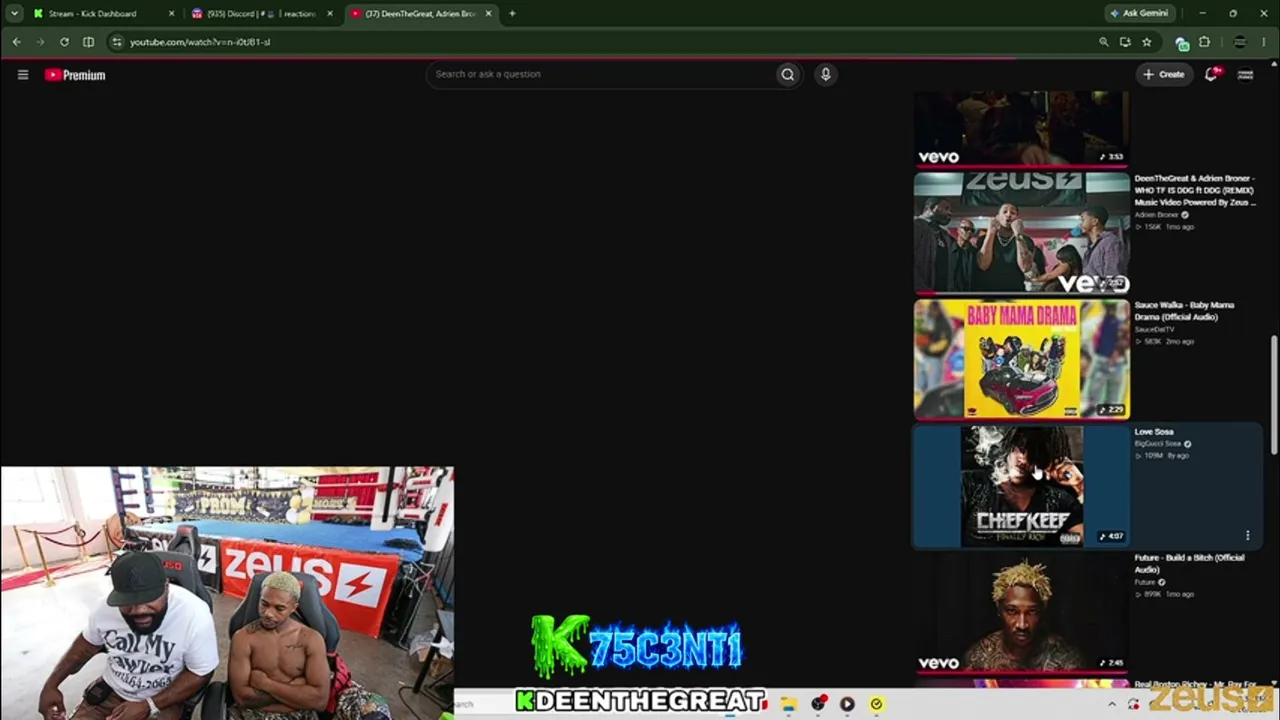Open the Baby Mama Drama thumbnail
The height and width of the screenshot is (720, 1280).
tap(1021, 359)
